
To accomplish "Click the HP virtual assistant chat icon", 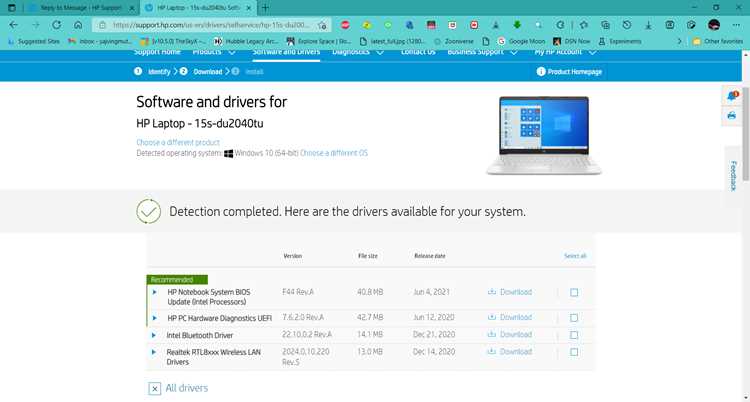I will coord(732,96).
